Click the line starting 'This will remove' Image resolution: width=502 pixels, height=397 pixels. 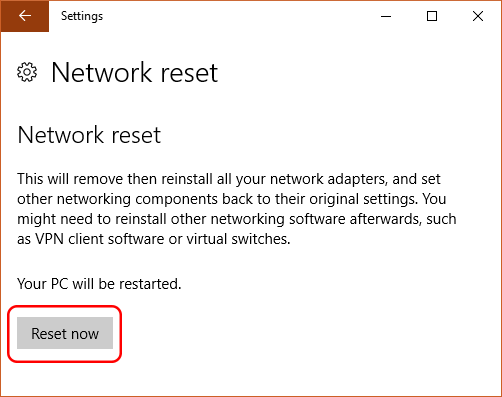(229, 179)
